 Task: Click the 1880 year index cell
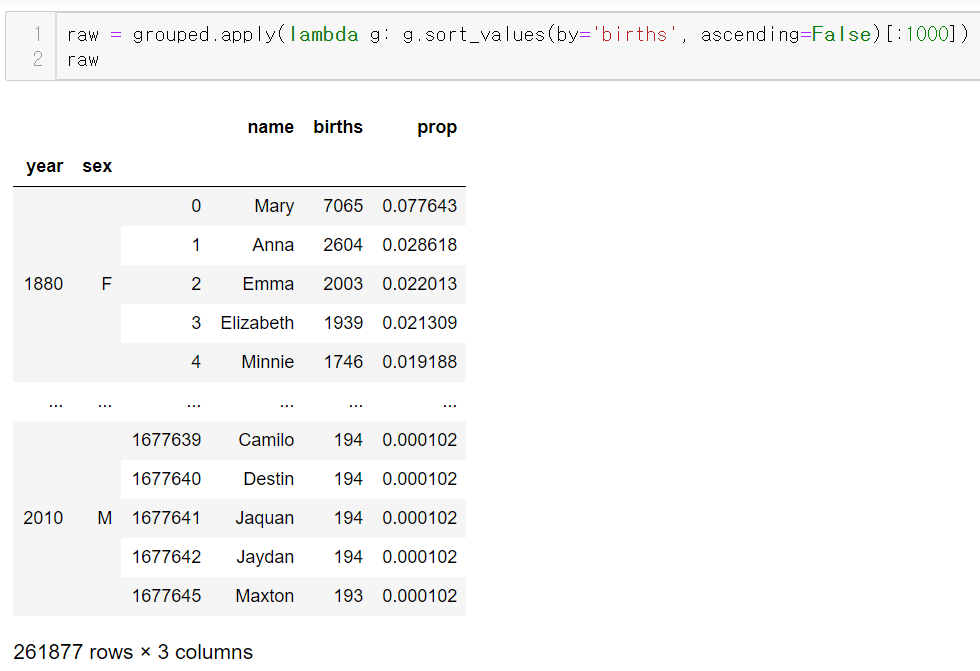click(43, 284)
